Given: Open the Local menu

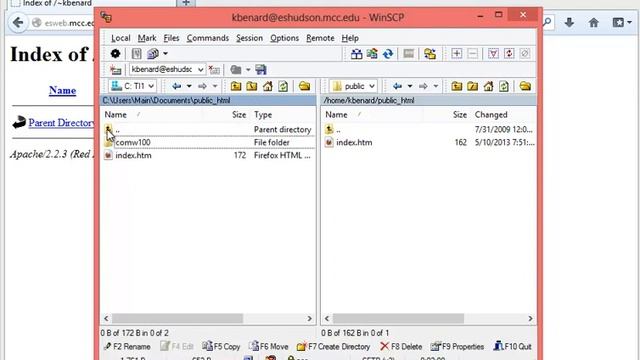Looking at the screenshot, I should pyautogui.click(x=120, y=38).
